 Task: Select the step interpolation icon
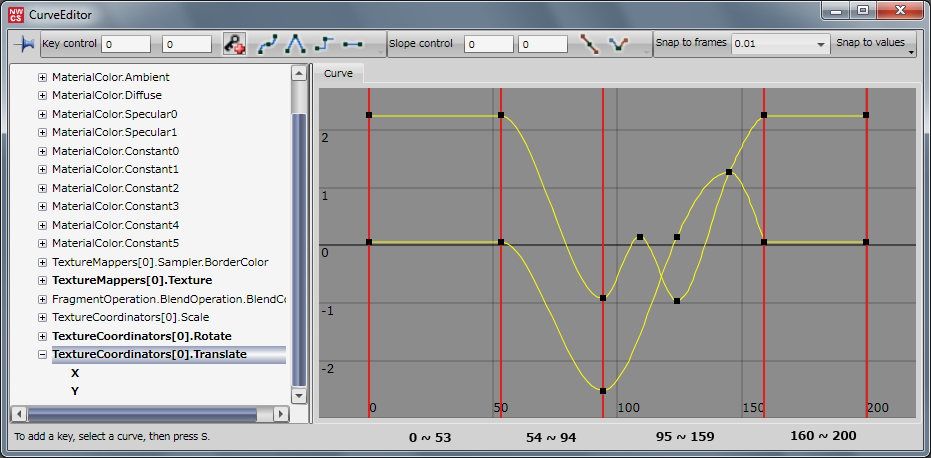tap(323, 45)
